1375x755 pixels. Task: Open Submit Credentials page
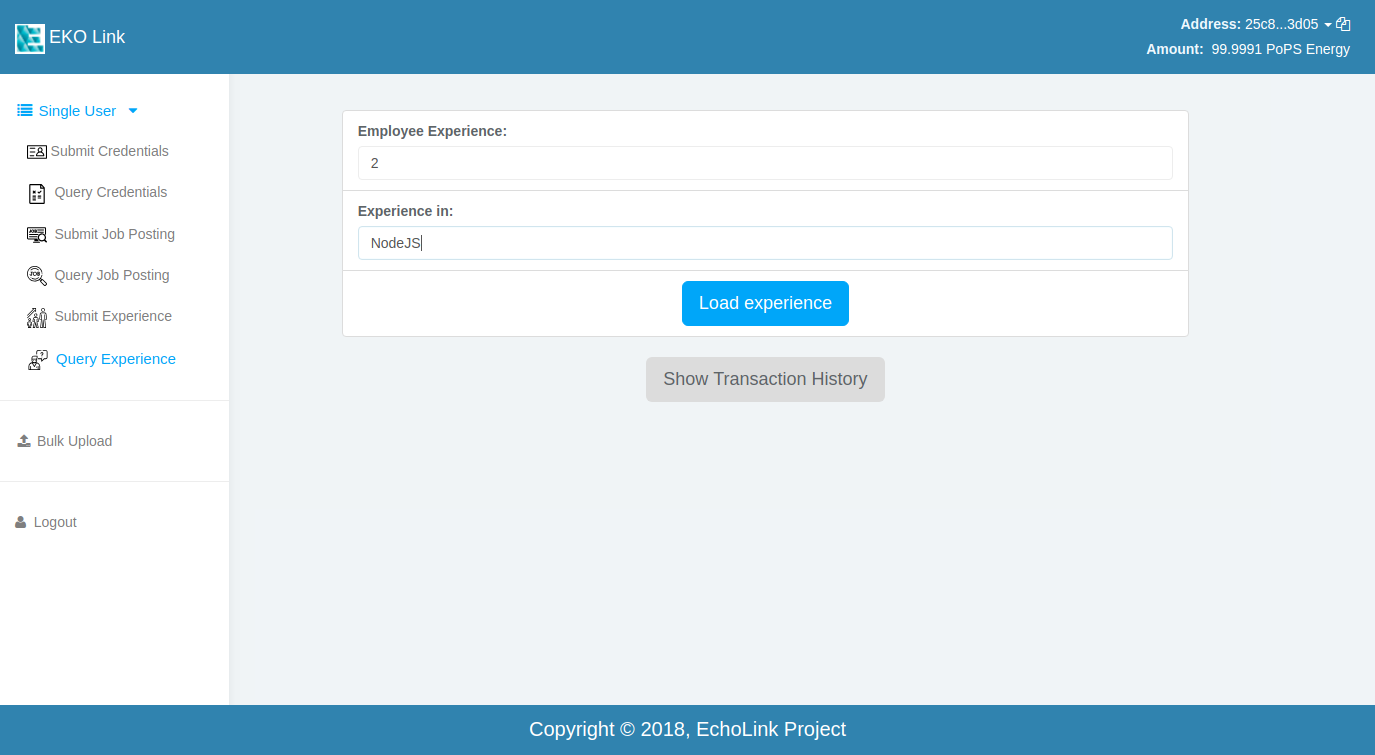click(x=110, y=151)
